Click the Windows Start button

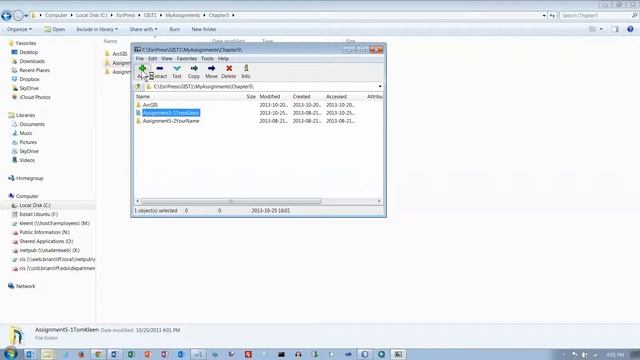[x=10, y=354]
